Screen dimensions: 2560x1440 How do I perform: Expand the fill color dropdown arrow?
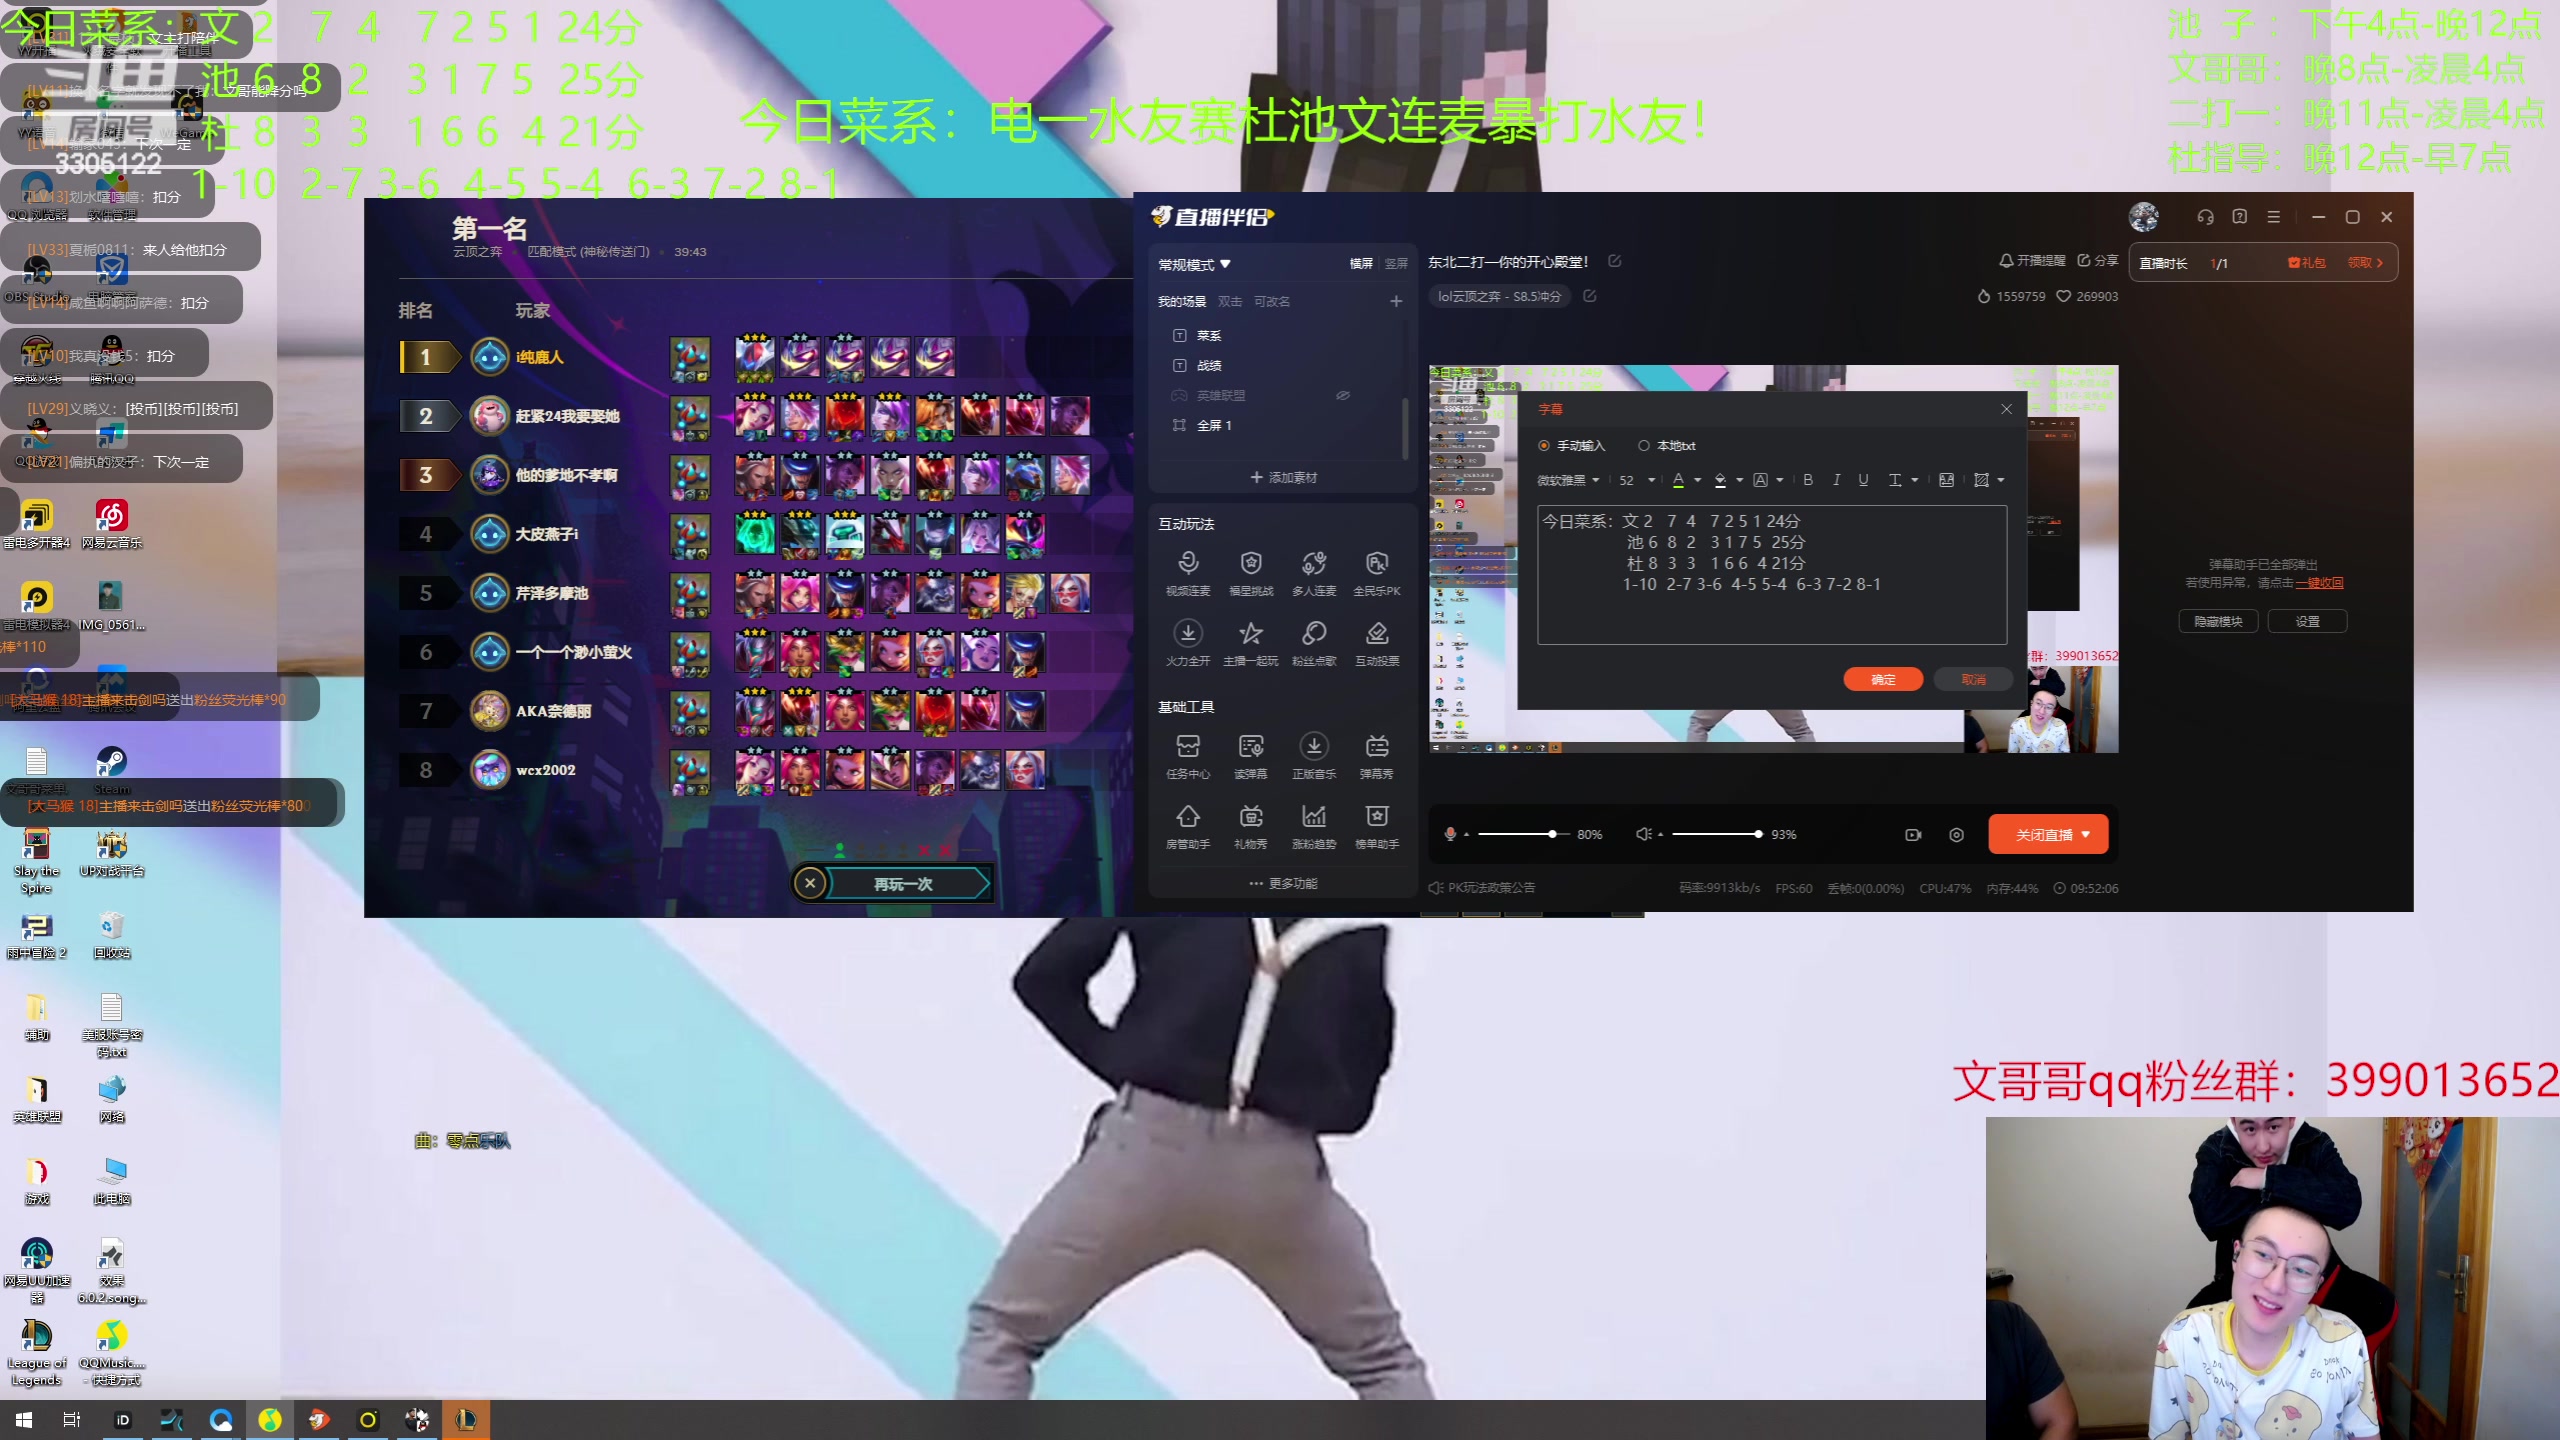pyautogui.click(x=1740, y=481)
